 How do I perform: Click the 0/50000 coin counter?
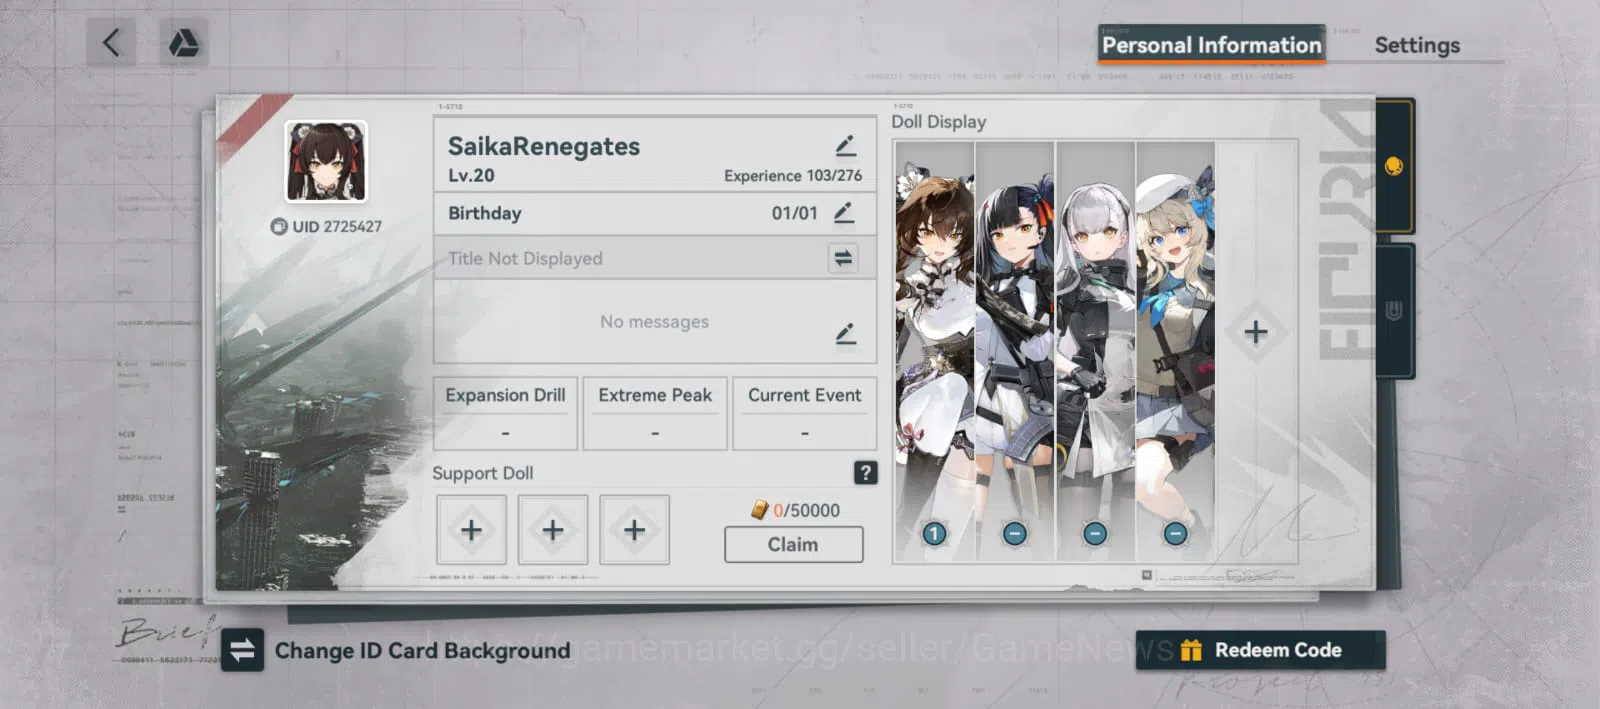click(x=796, y=510)
